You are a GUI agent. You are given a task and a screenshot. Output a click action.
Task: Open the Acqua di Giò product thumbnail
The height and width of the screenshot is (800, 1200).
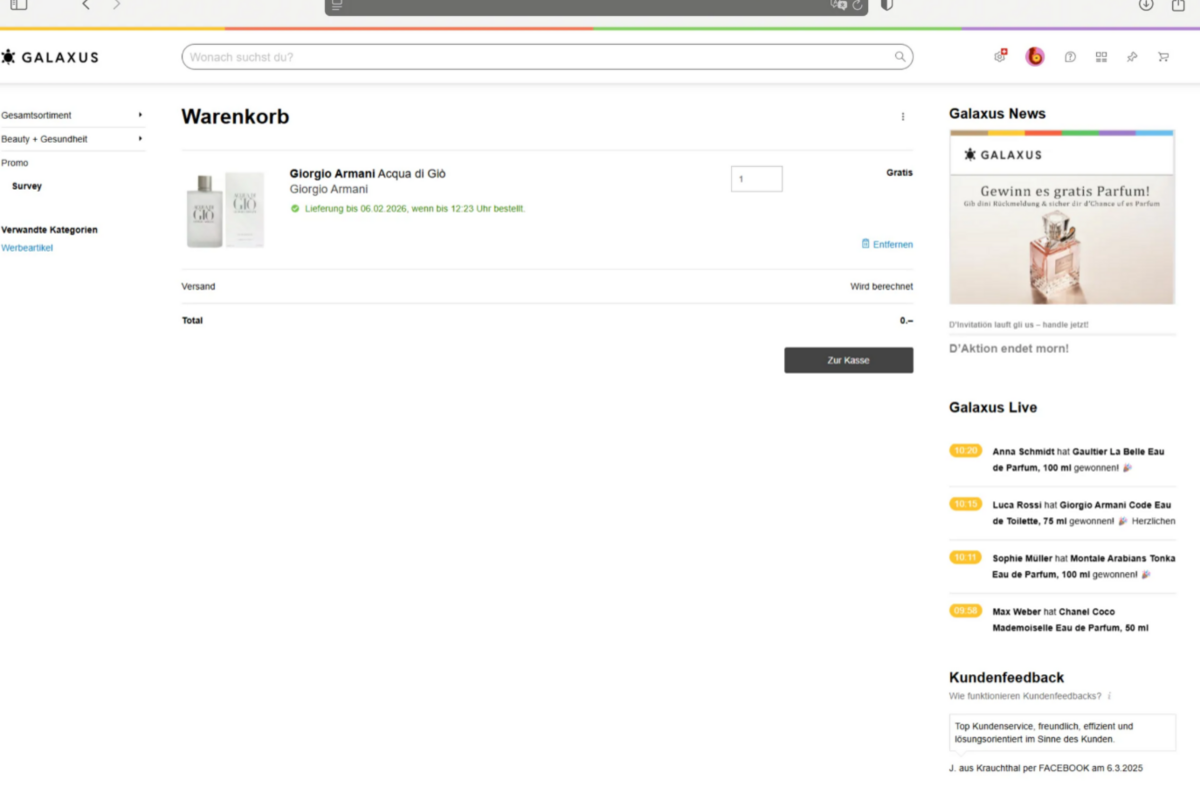coord(225,209)
